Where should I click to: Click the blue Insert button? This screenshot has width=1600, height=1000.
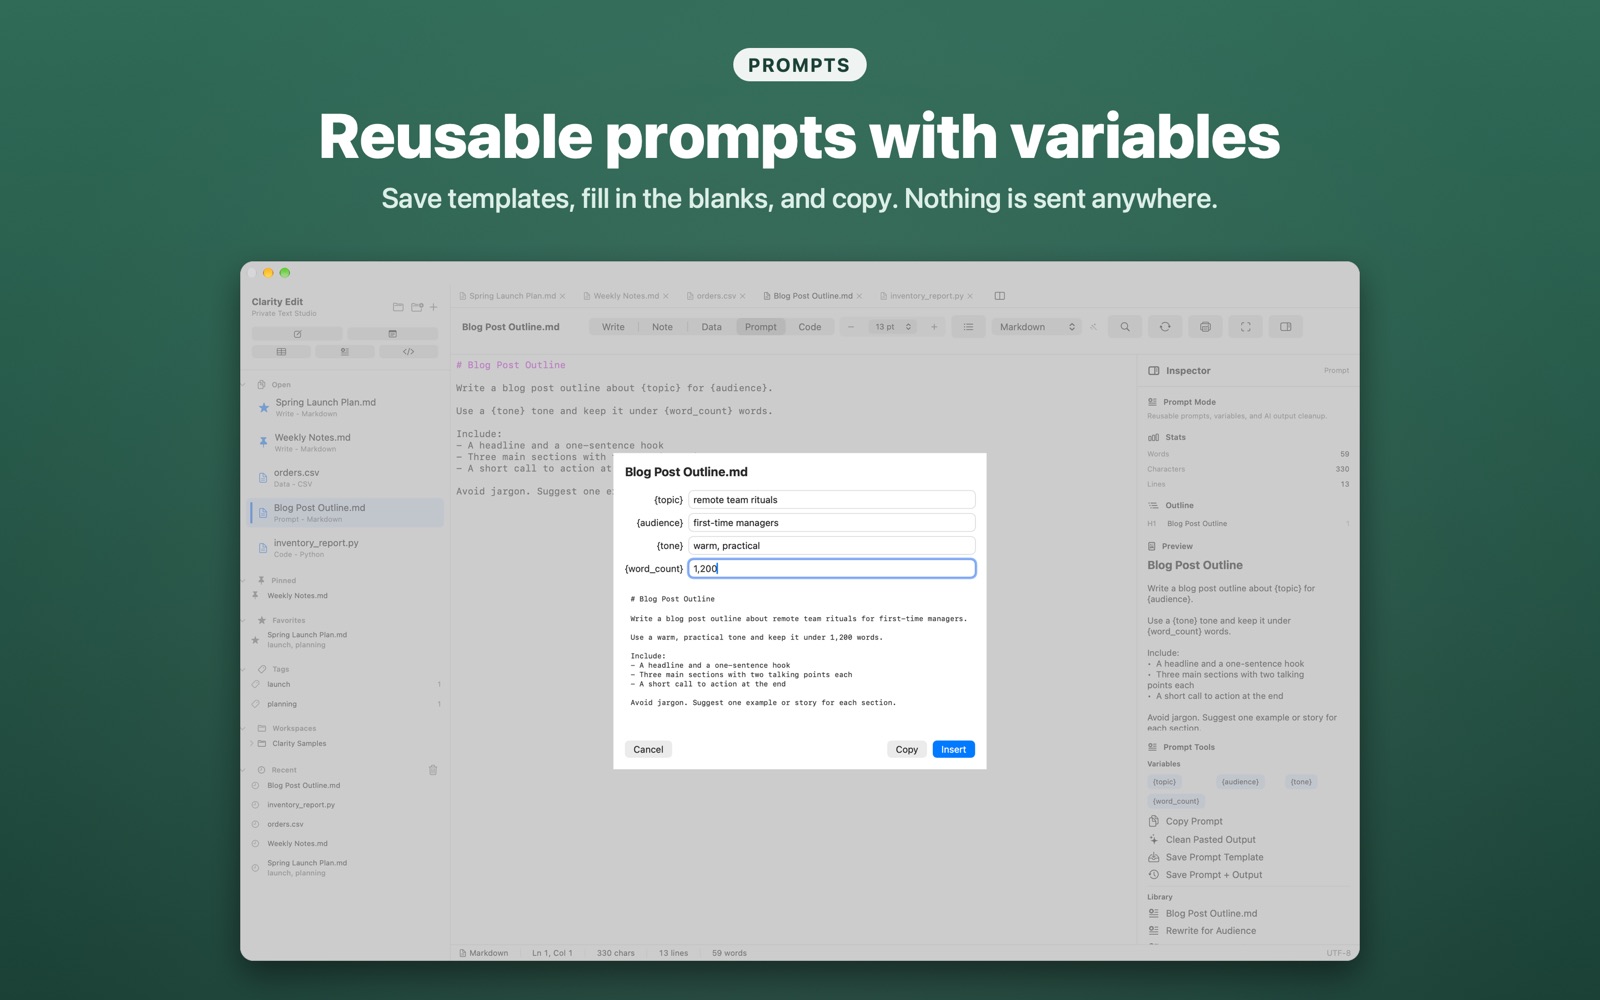(x=953, y=749)
